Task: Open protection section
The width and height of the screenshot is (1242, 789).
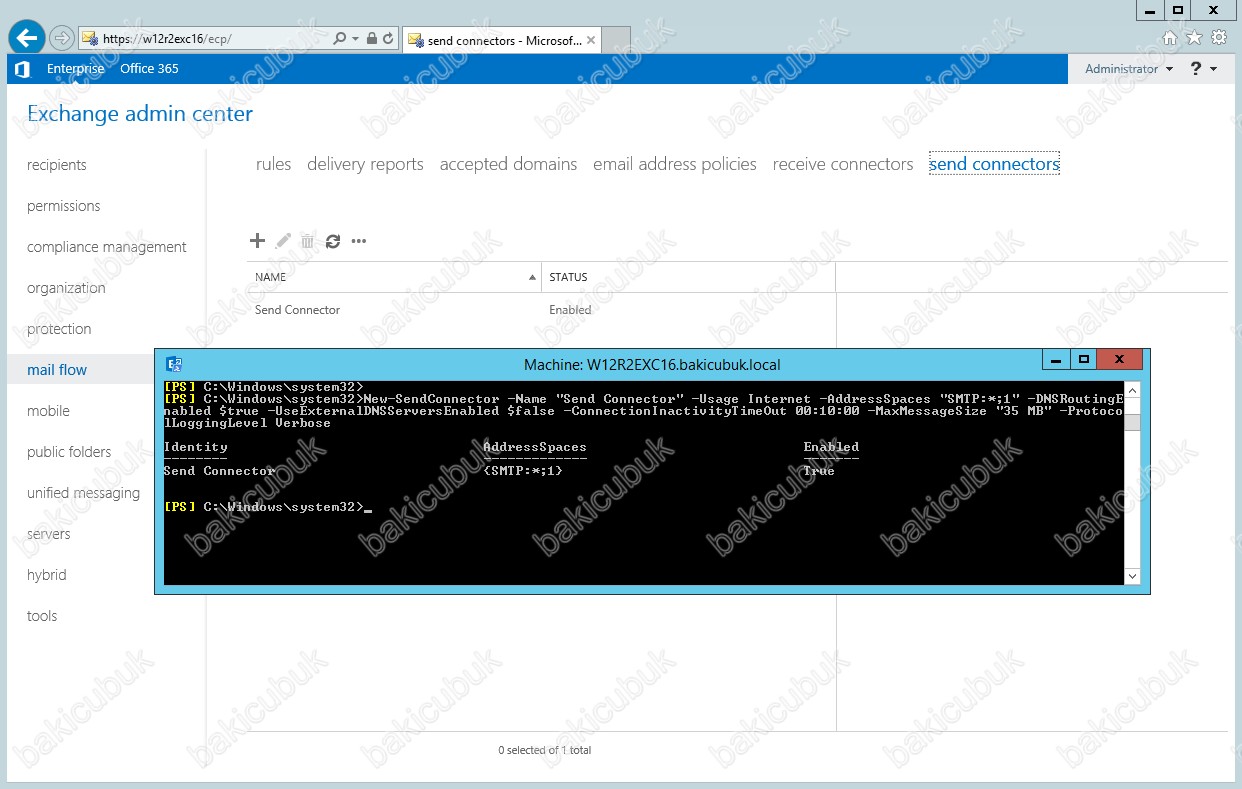Action: (59, 329)
